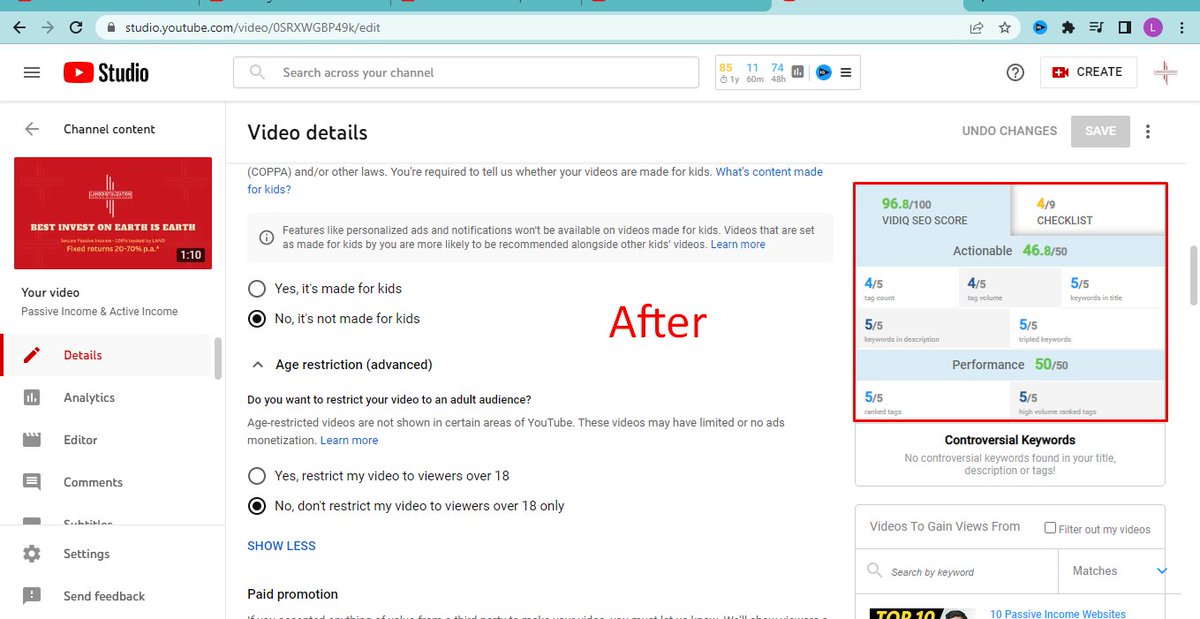Click the share page icon in address bar
Image resolution: width=1200 pixels, height=619 pixels.
[x=976, y=28]
